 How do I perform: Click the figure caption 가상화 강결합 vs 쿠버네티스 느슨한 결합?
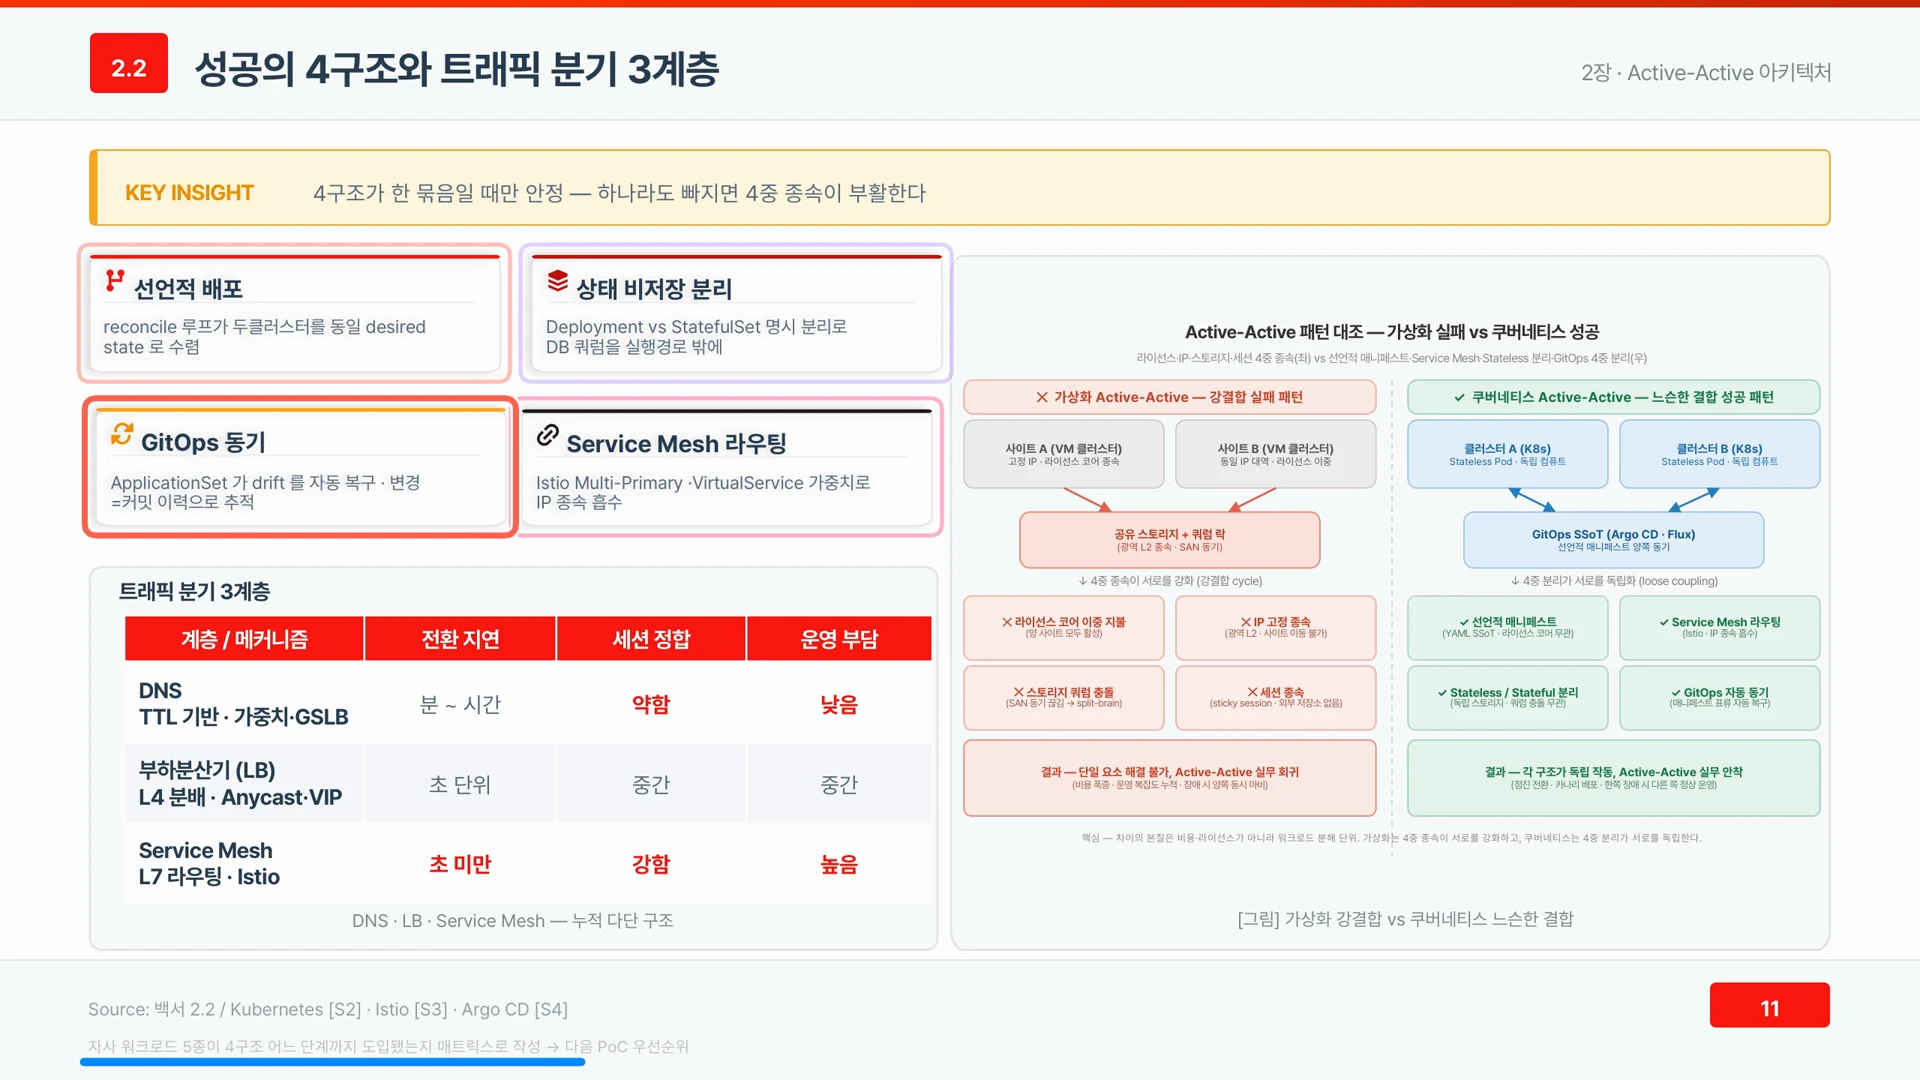pos(1405,918)
